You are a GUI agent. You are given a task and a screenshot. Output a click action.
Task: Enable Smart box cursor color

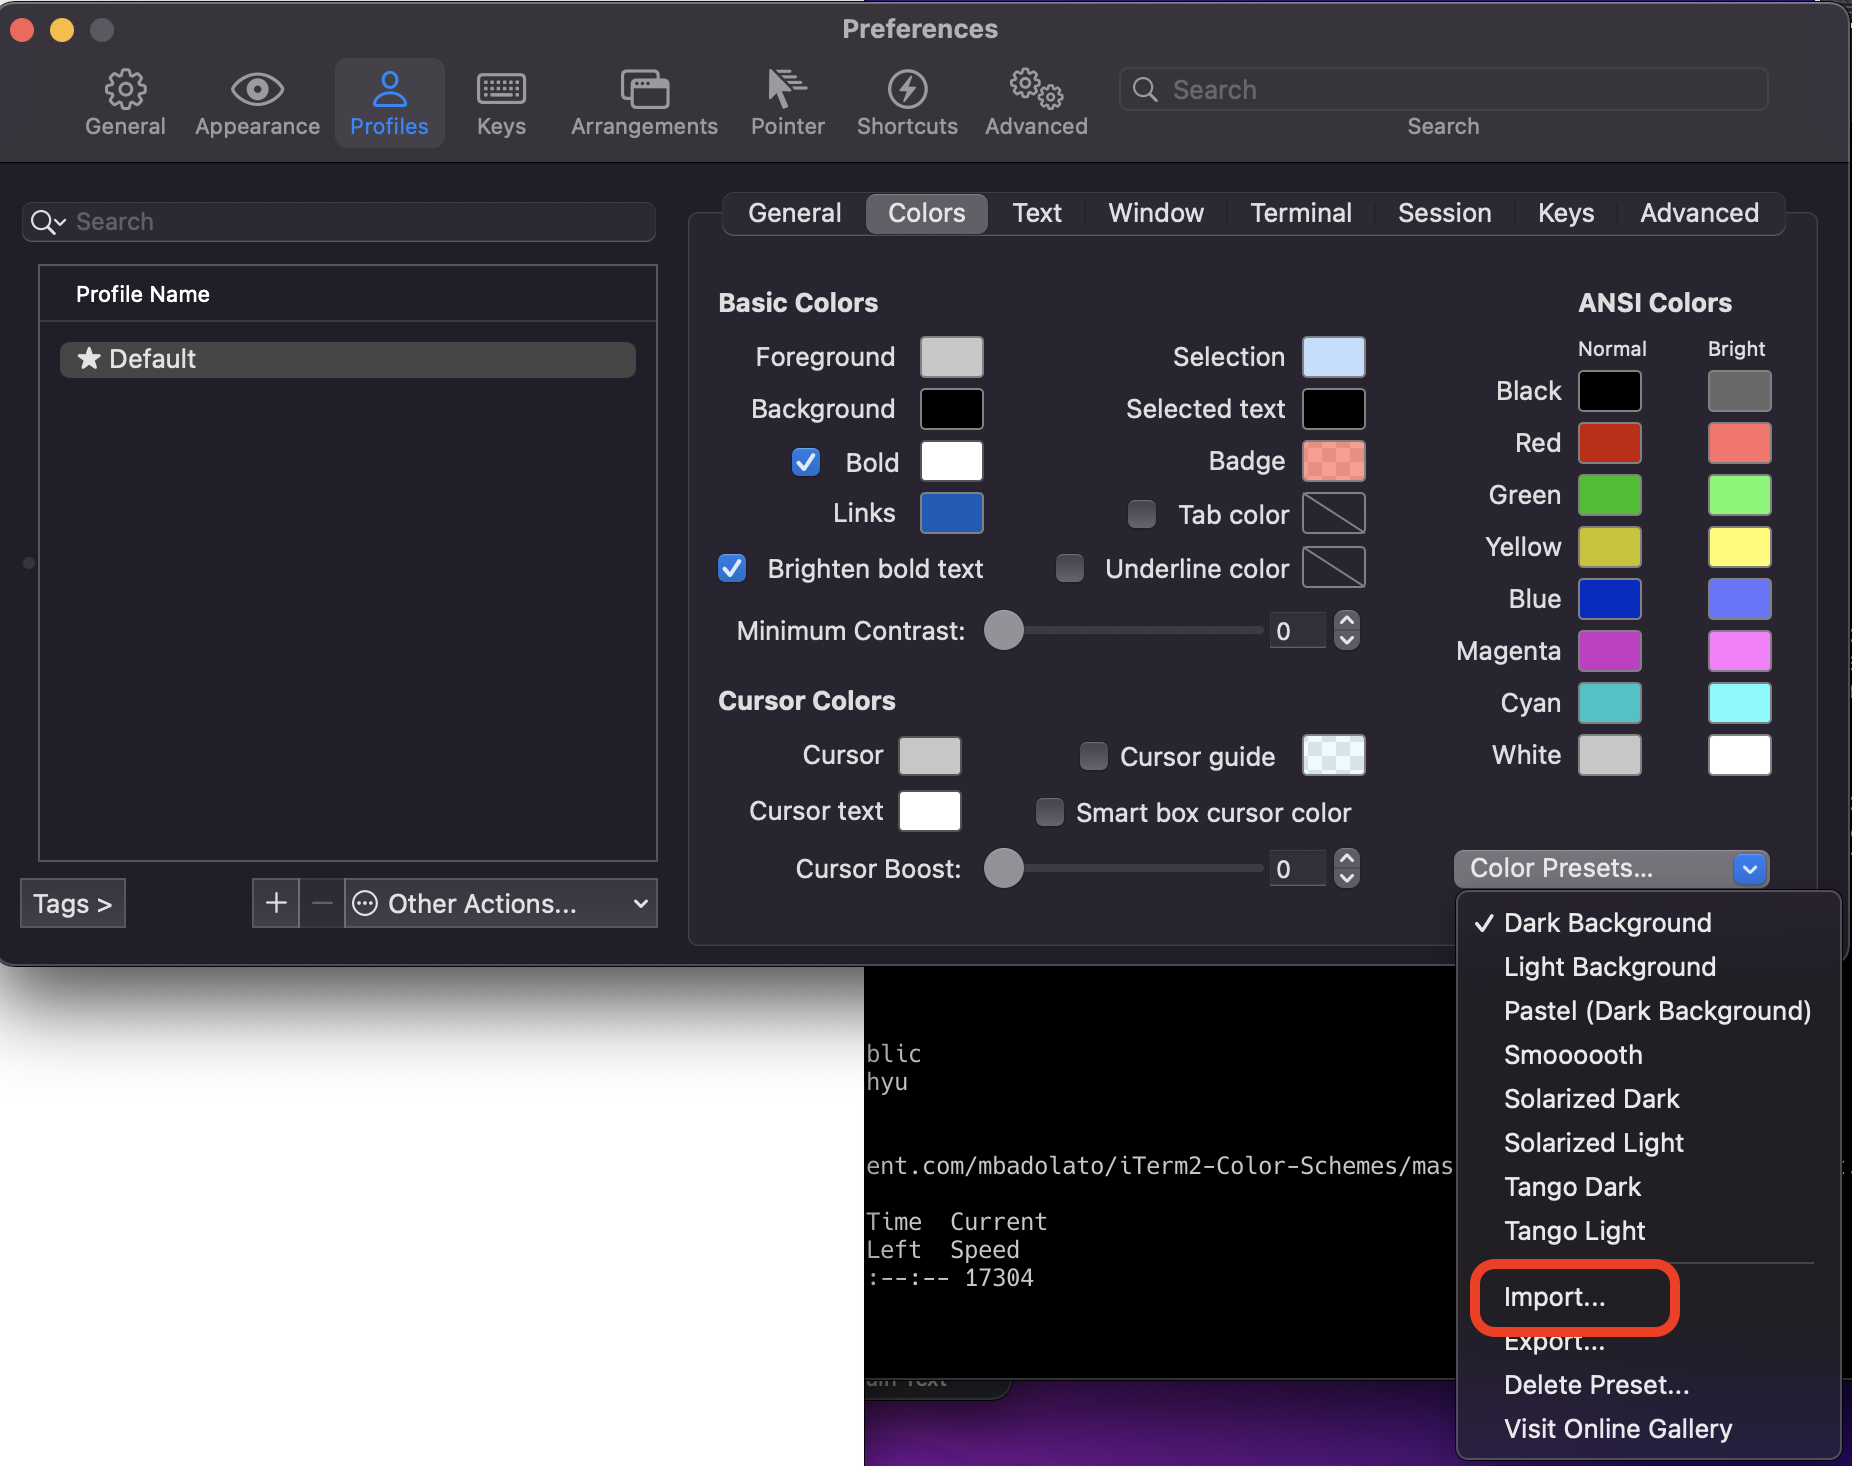[x=1050, y=812]
